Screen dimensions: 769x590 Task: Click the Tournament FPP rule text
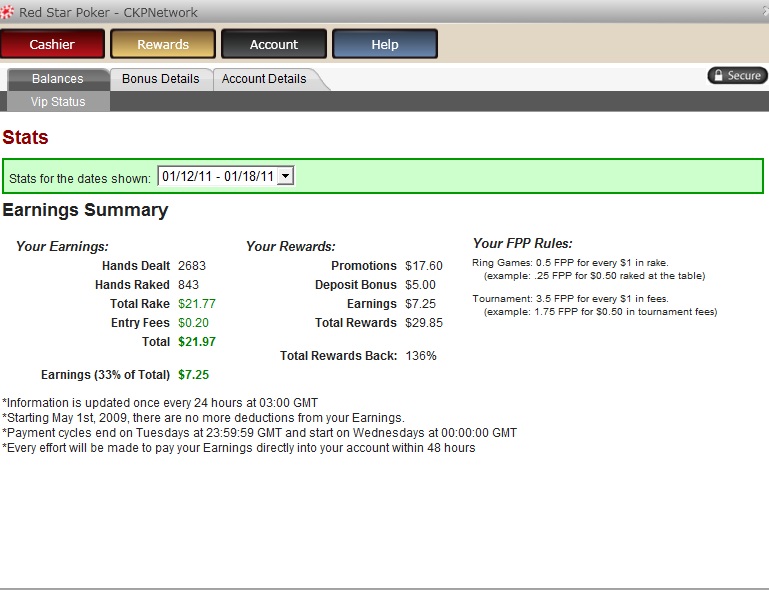[x=570, y=299]
